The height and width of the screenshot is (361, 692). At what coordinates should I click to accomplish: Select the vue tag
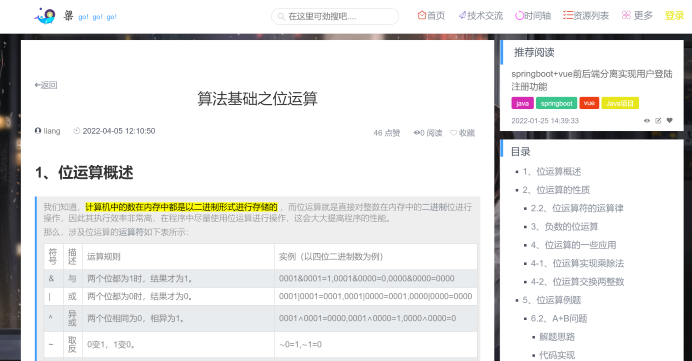point(589,103)
